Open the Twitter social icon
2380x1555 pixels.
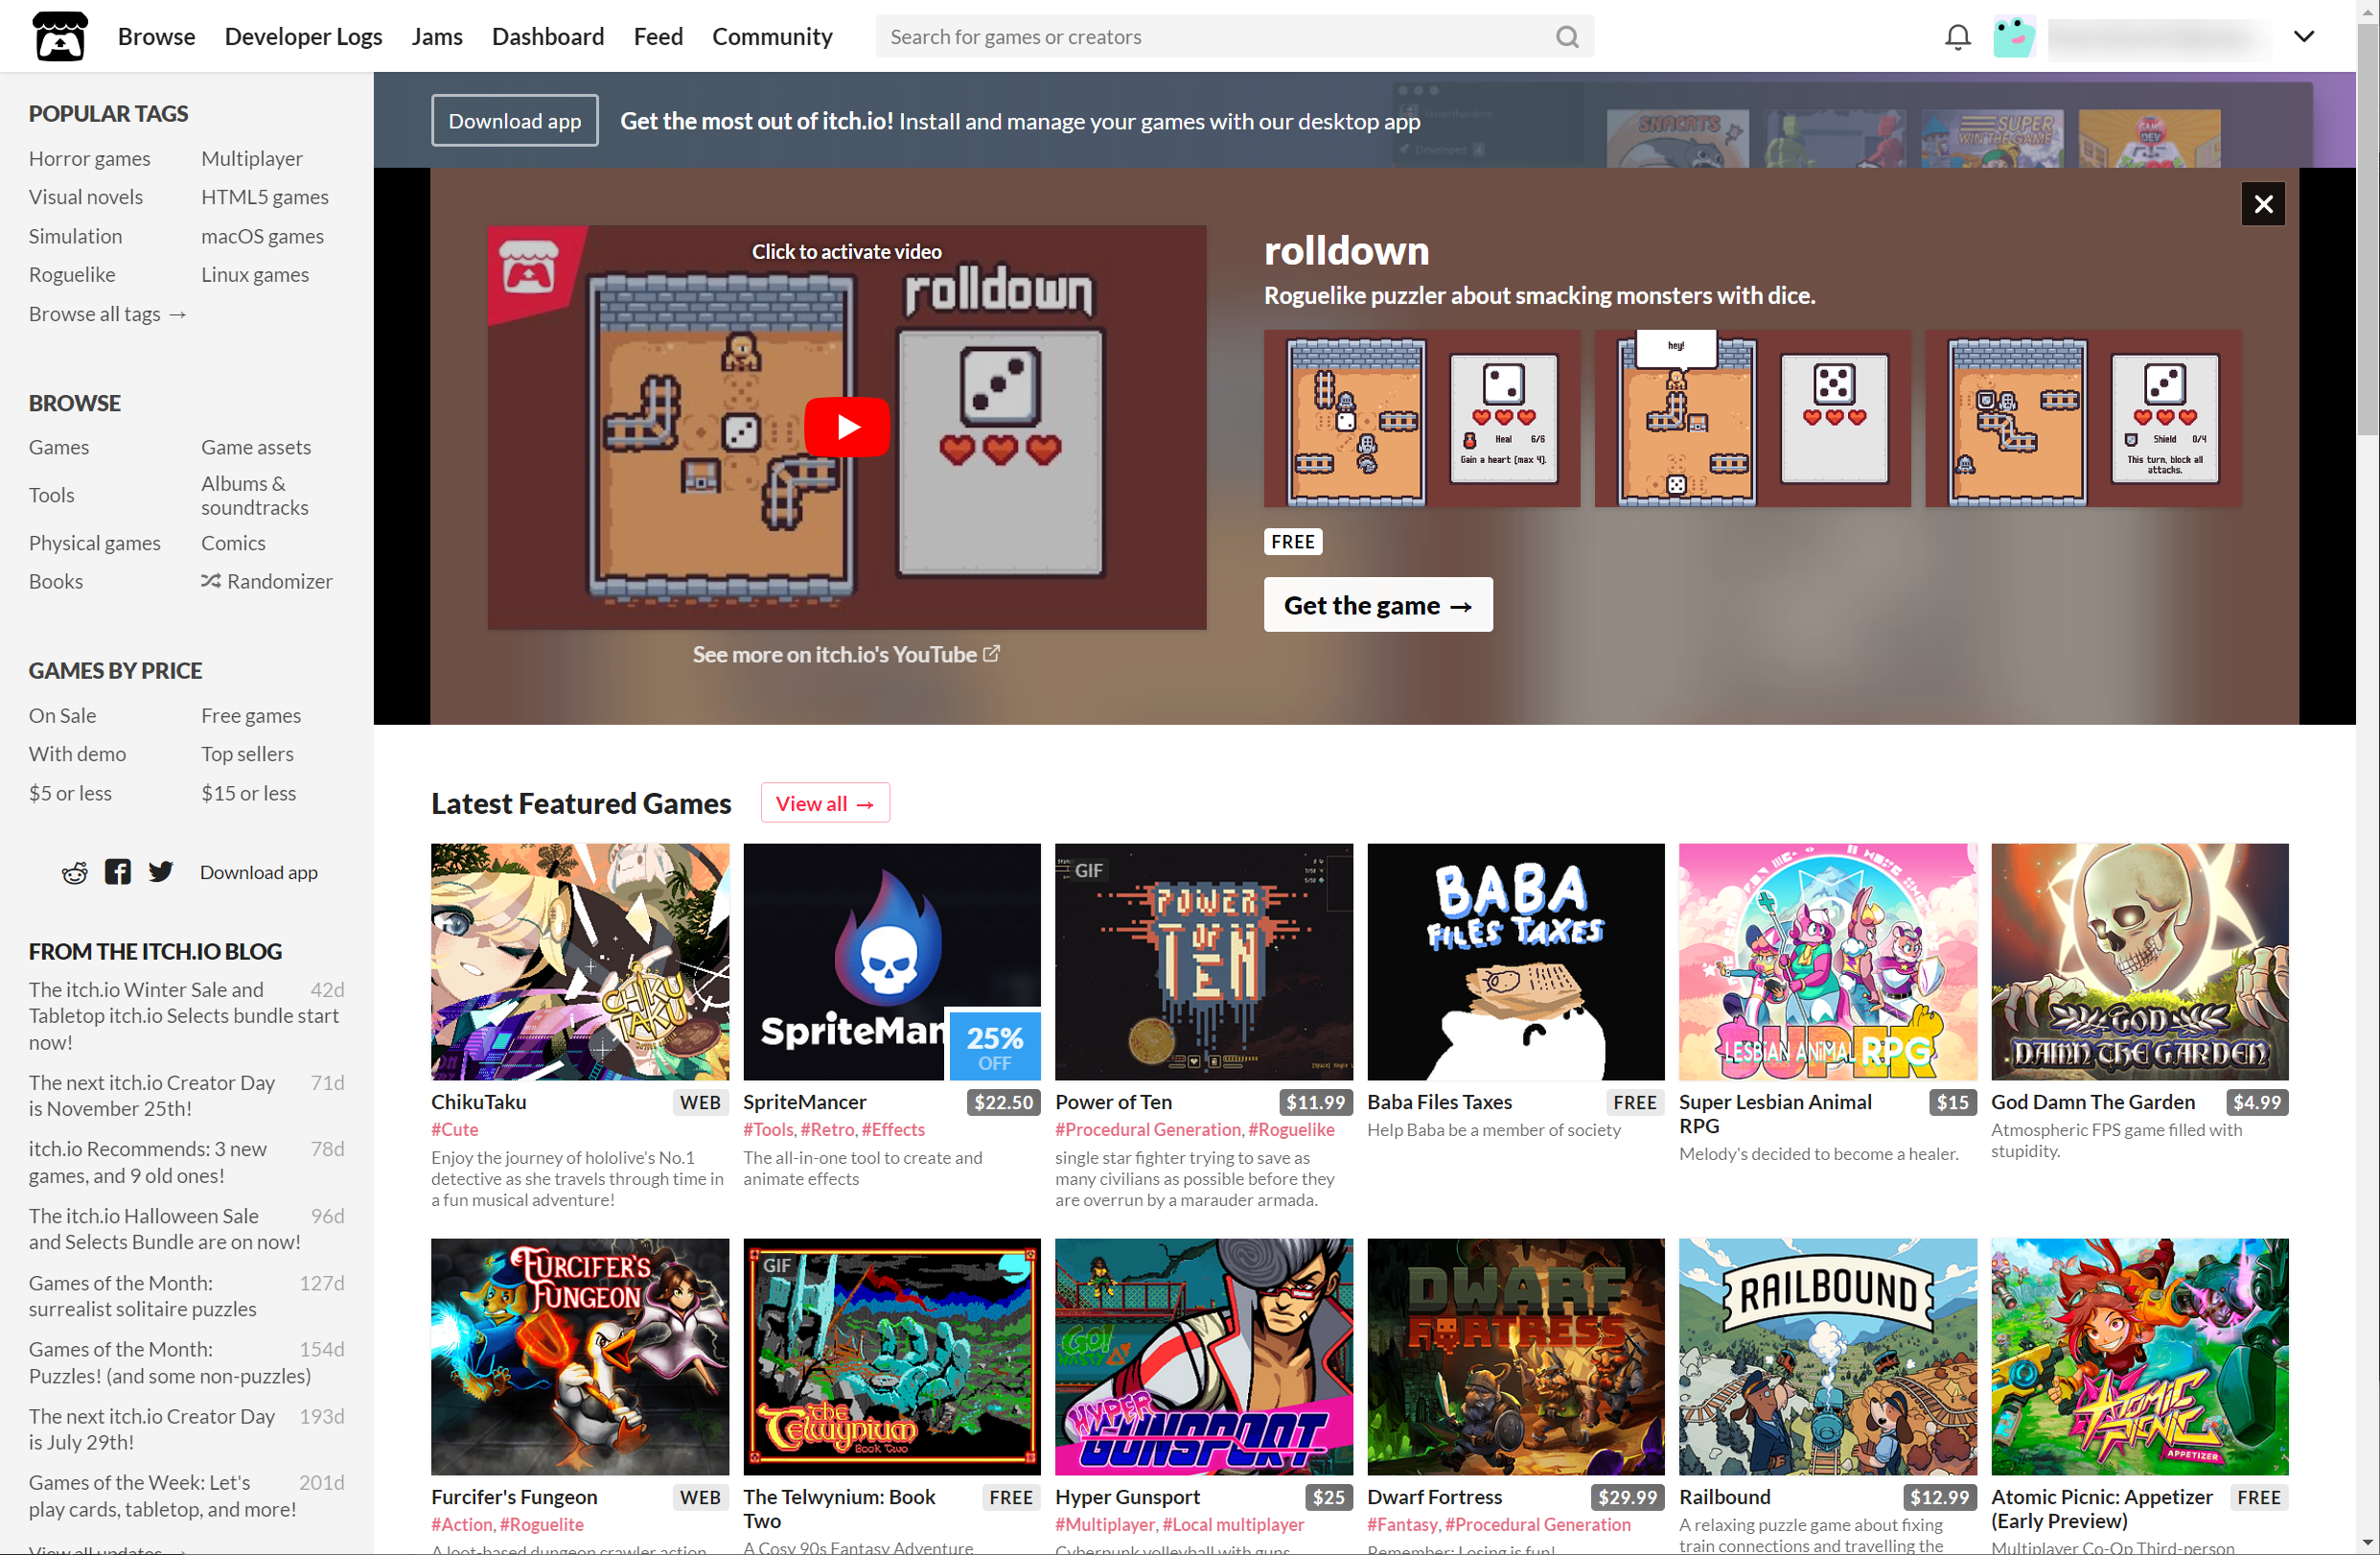click(x=161, y=872)
